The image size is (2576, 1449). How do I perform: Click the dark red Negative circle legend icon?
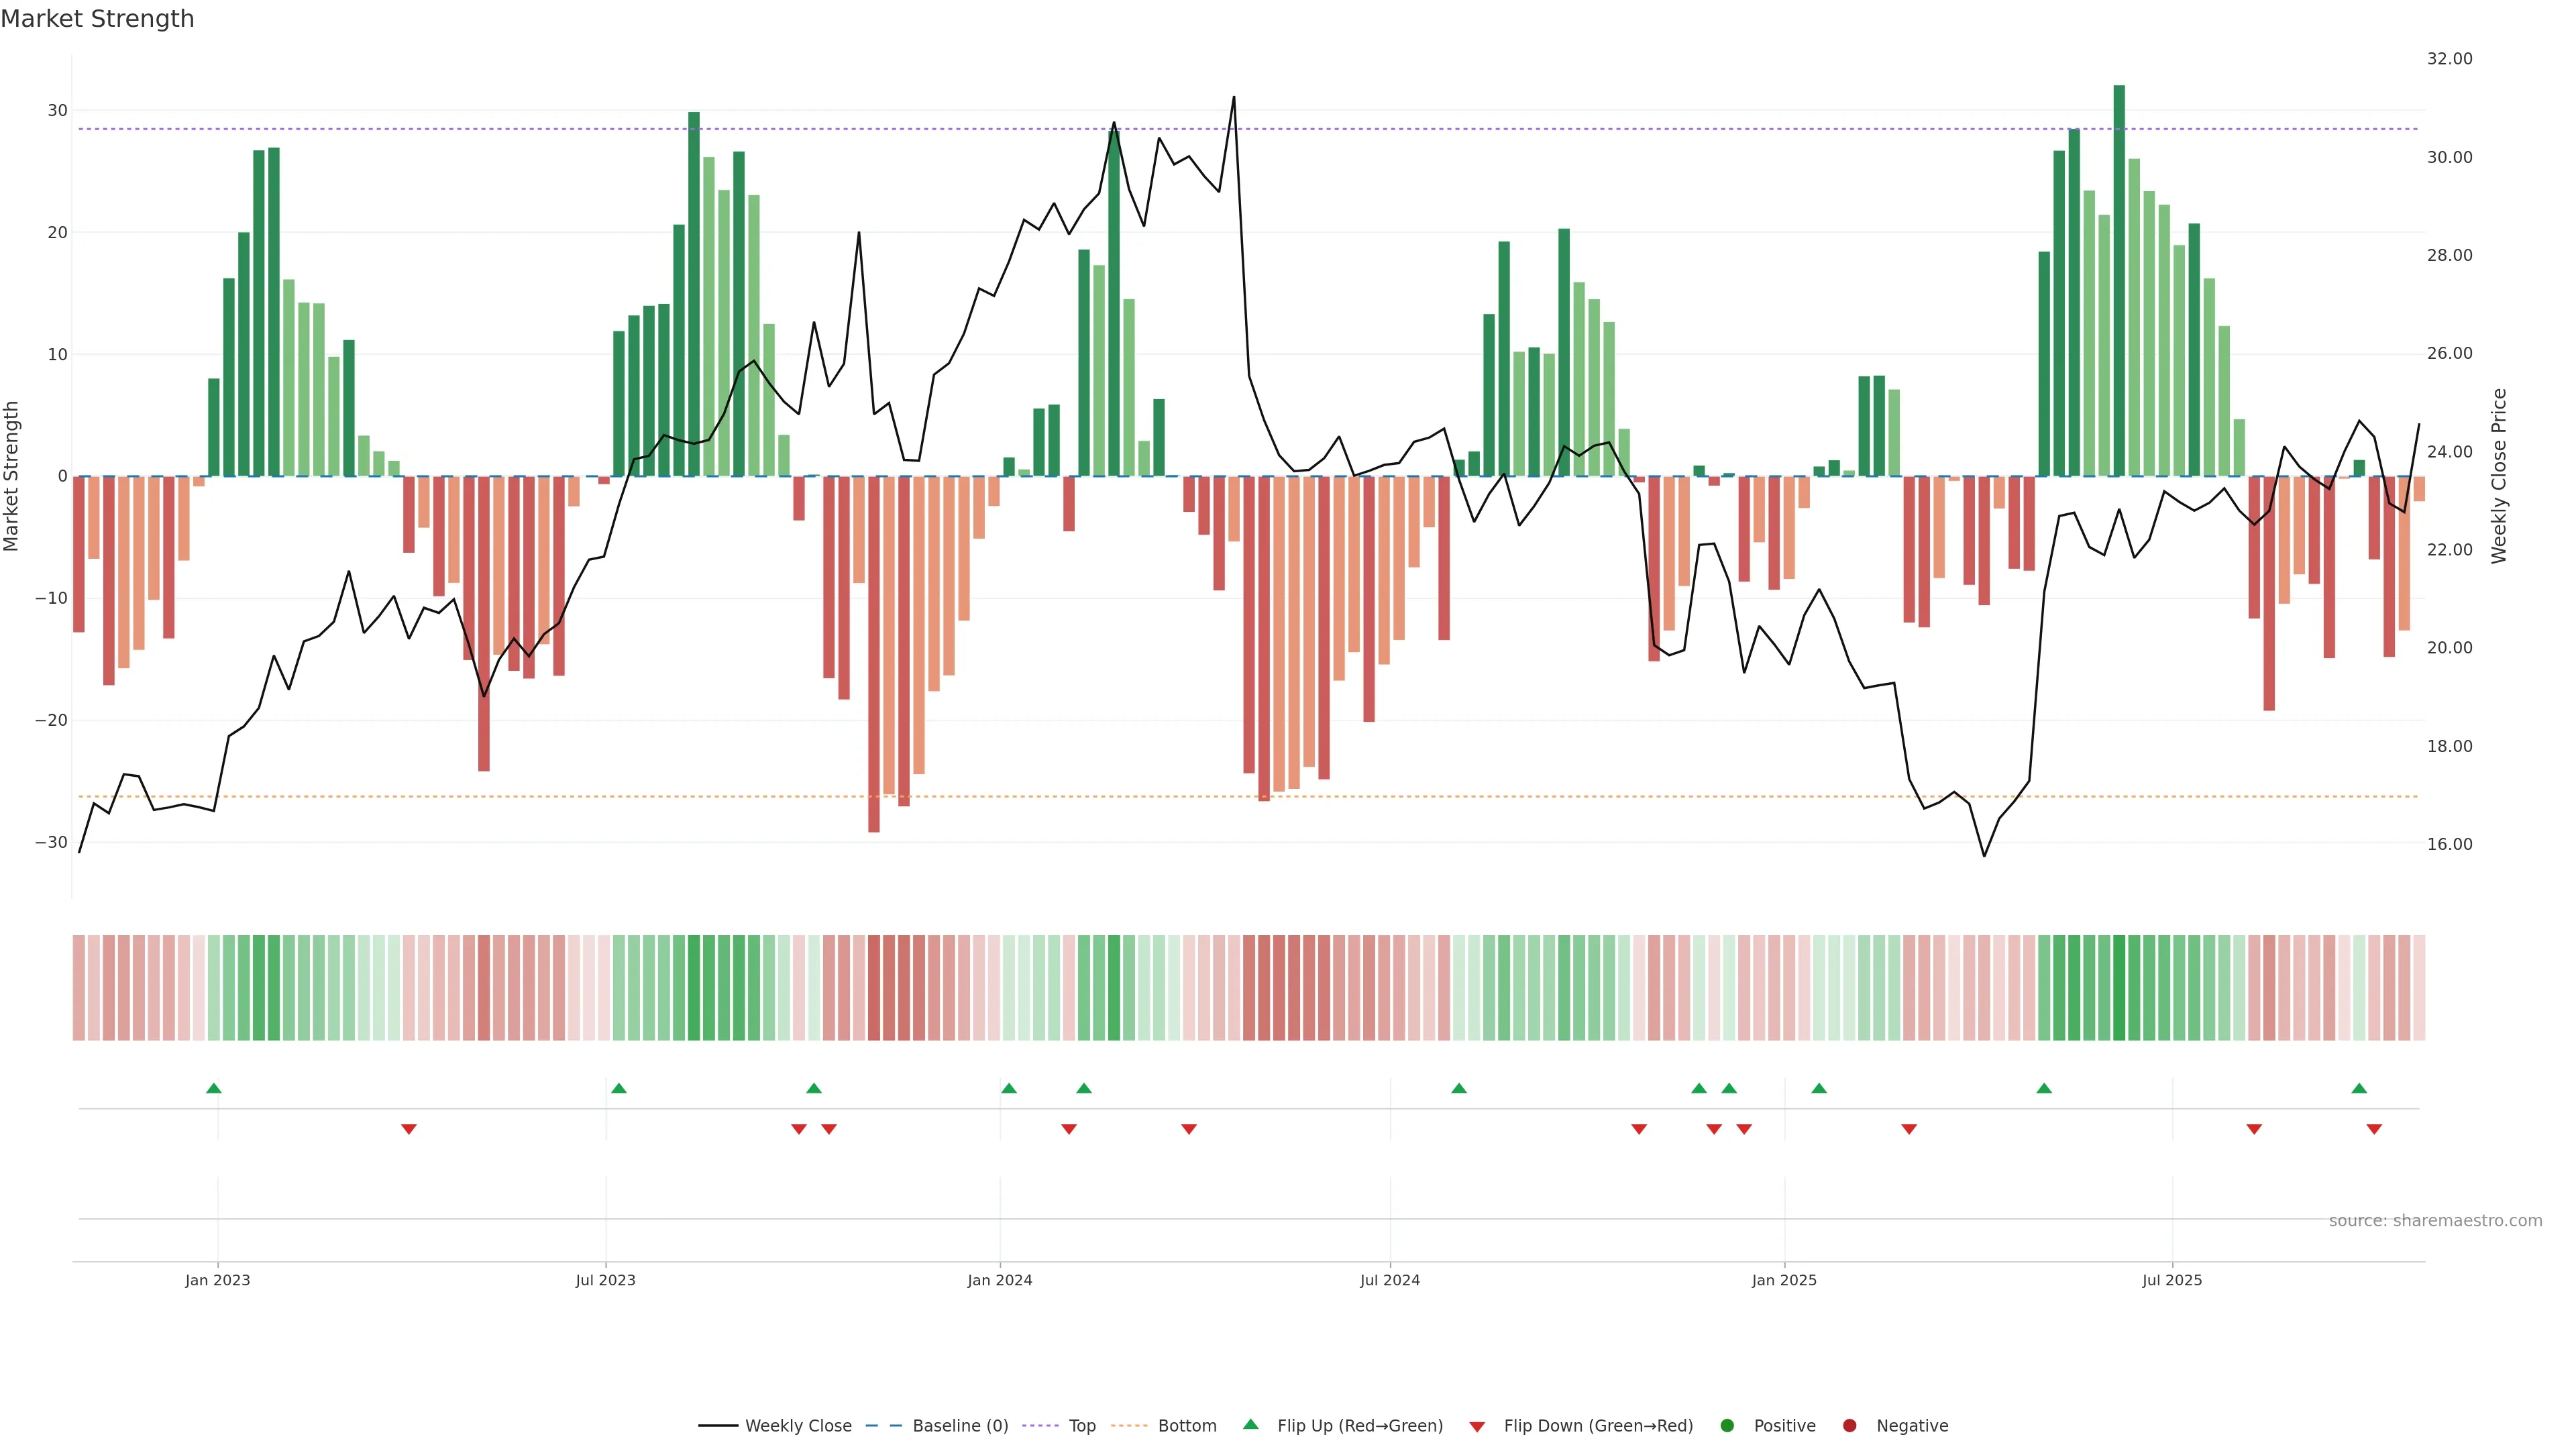1849,1426
